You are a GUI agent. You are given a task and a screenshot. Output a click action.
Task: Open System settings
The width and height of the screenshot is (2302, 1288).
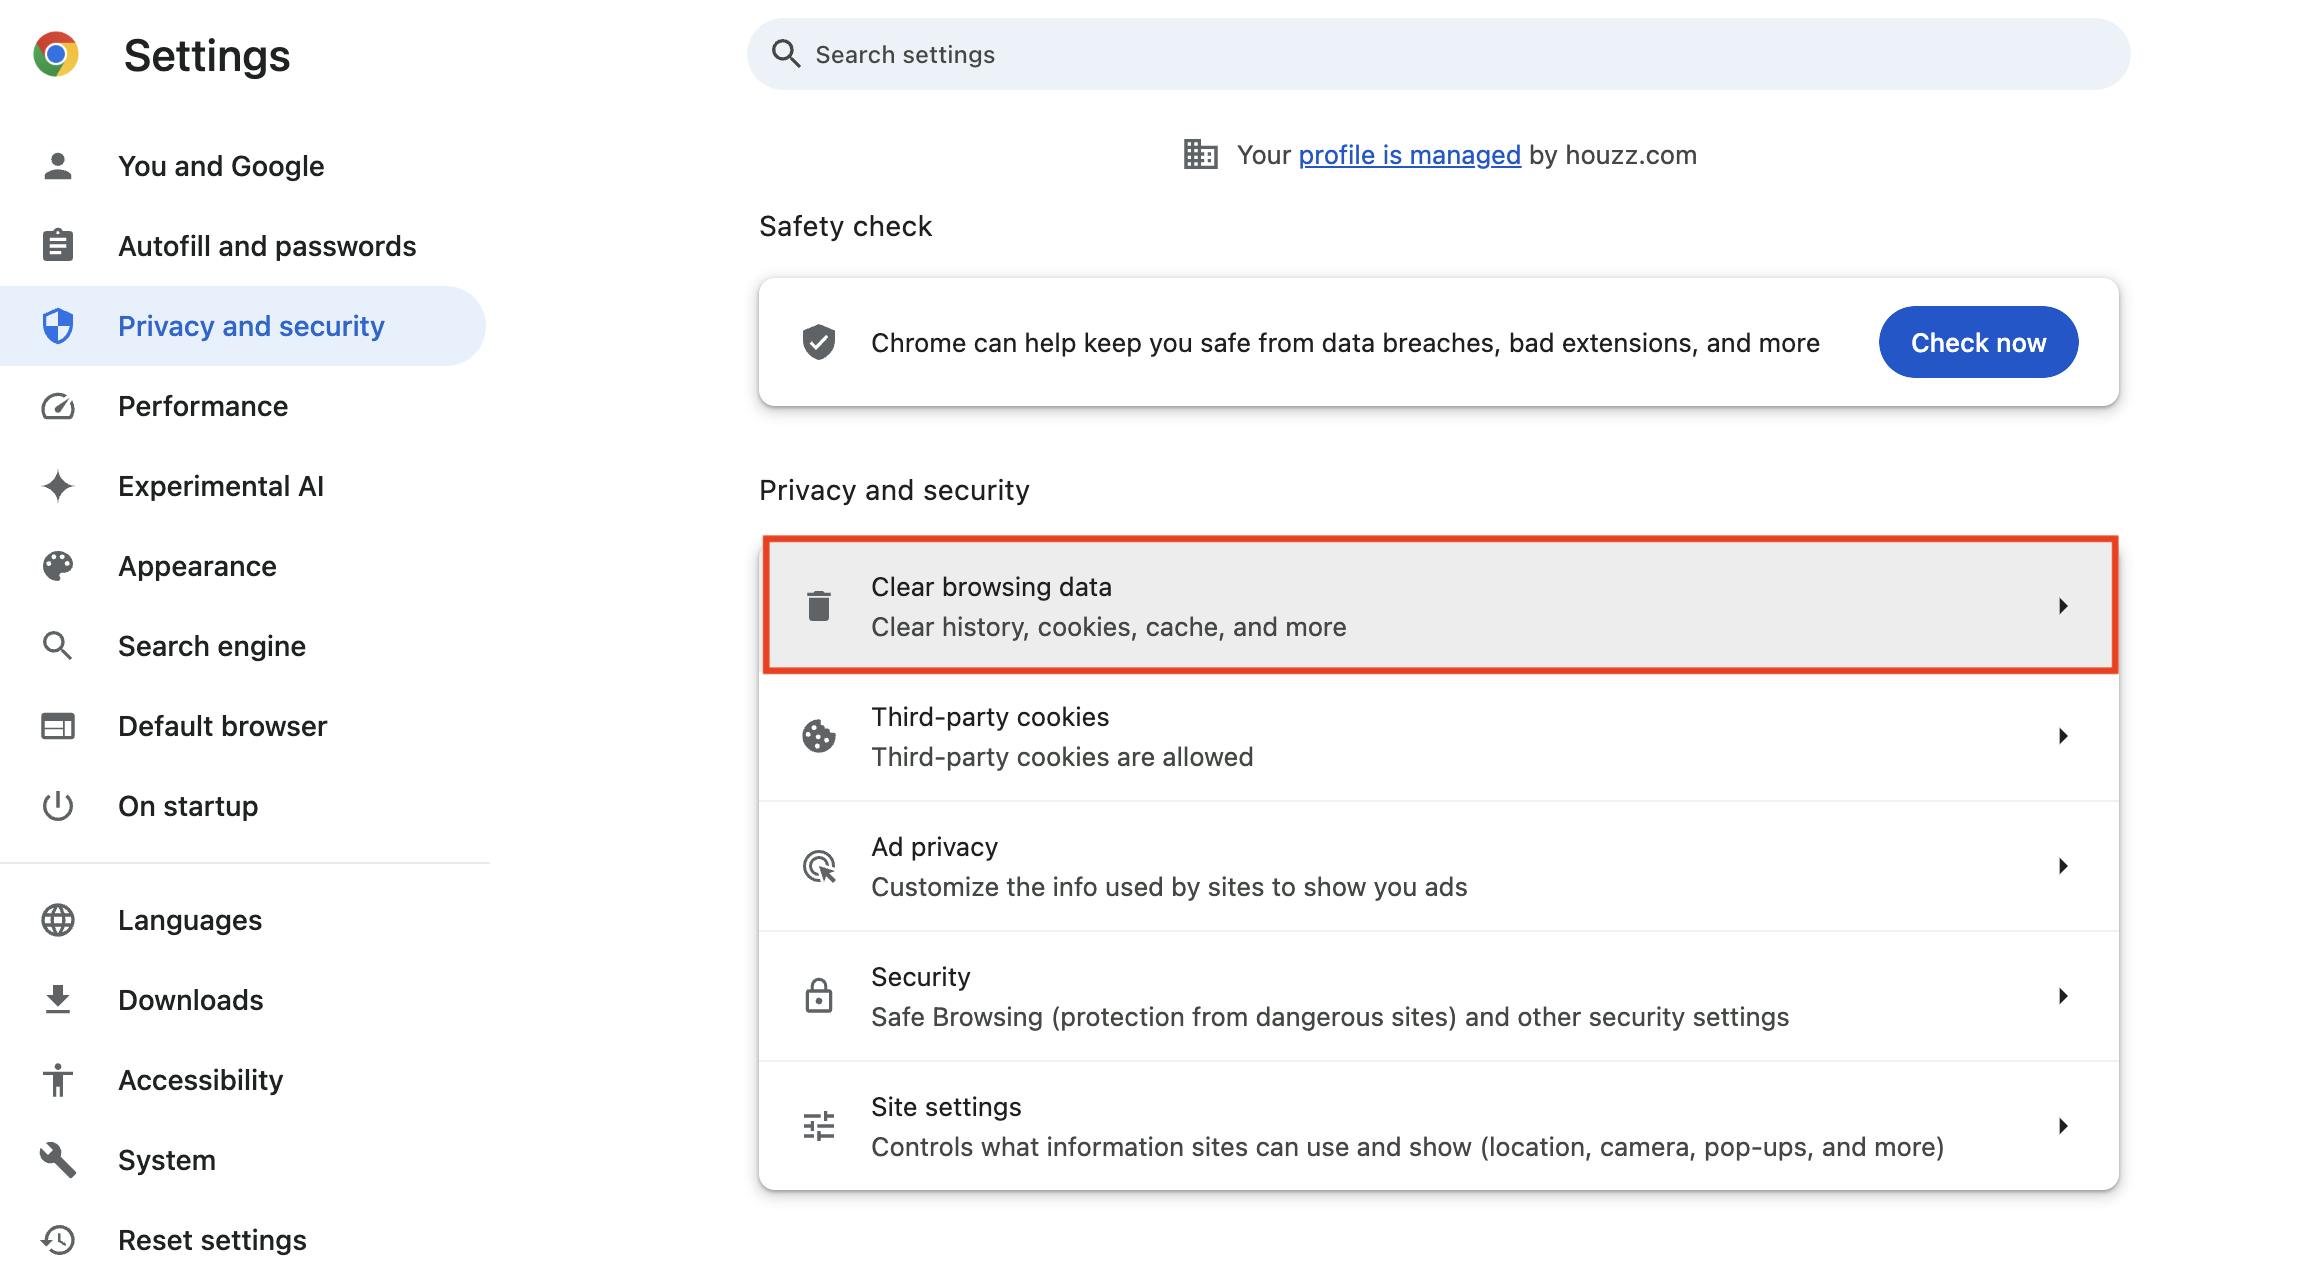[x=243, y=1160]
